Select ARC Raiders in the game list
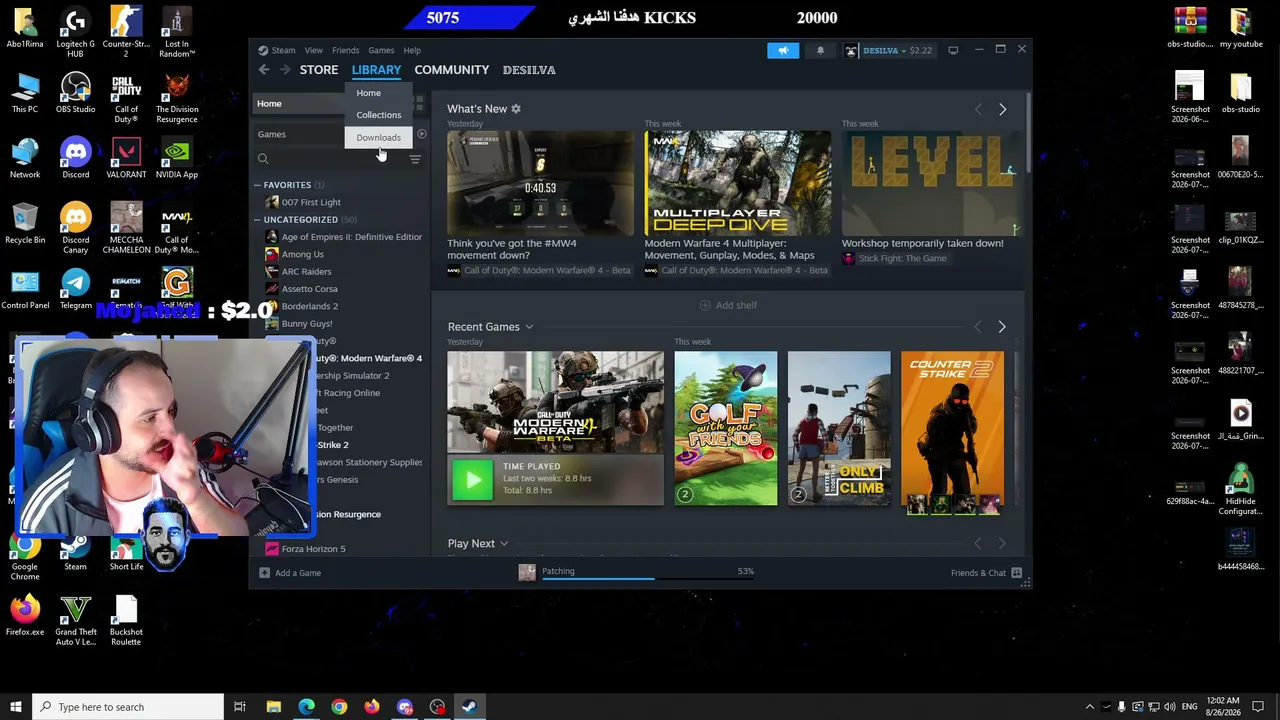Image resolution: width=1280 pixels, height=720 pixels. (306, 271)
